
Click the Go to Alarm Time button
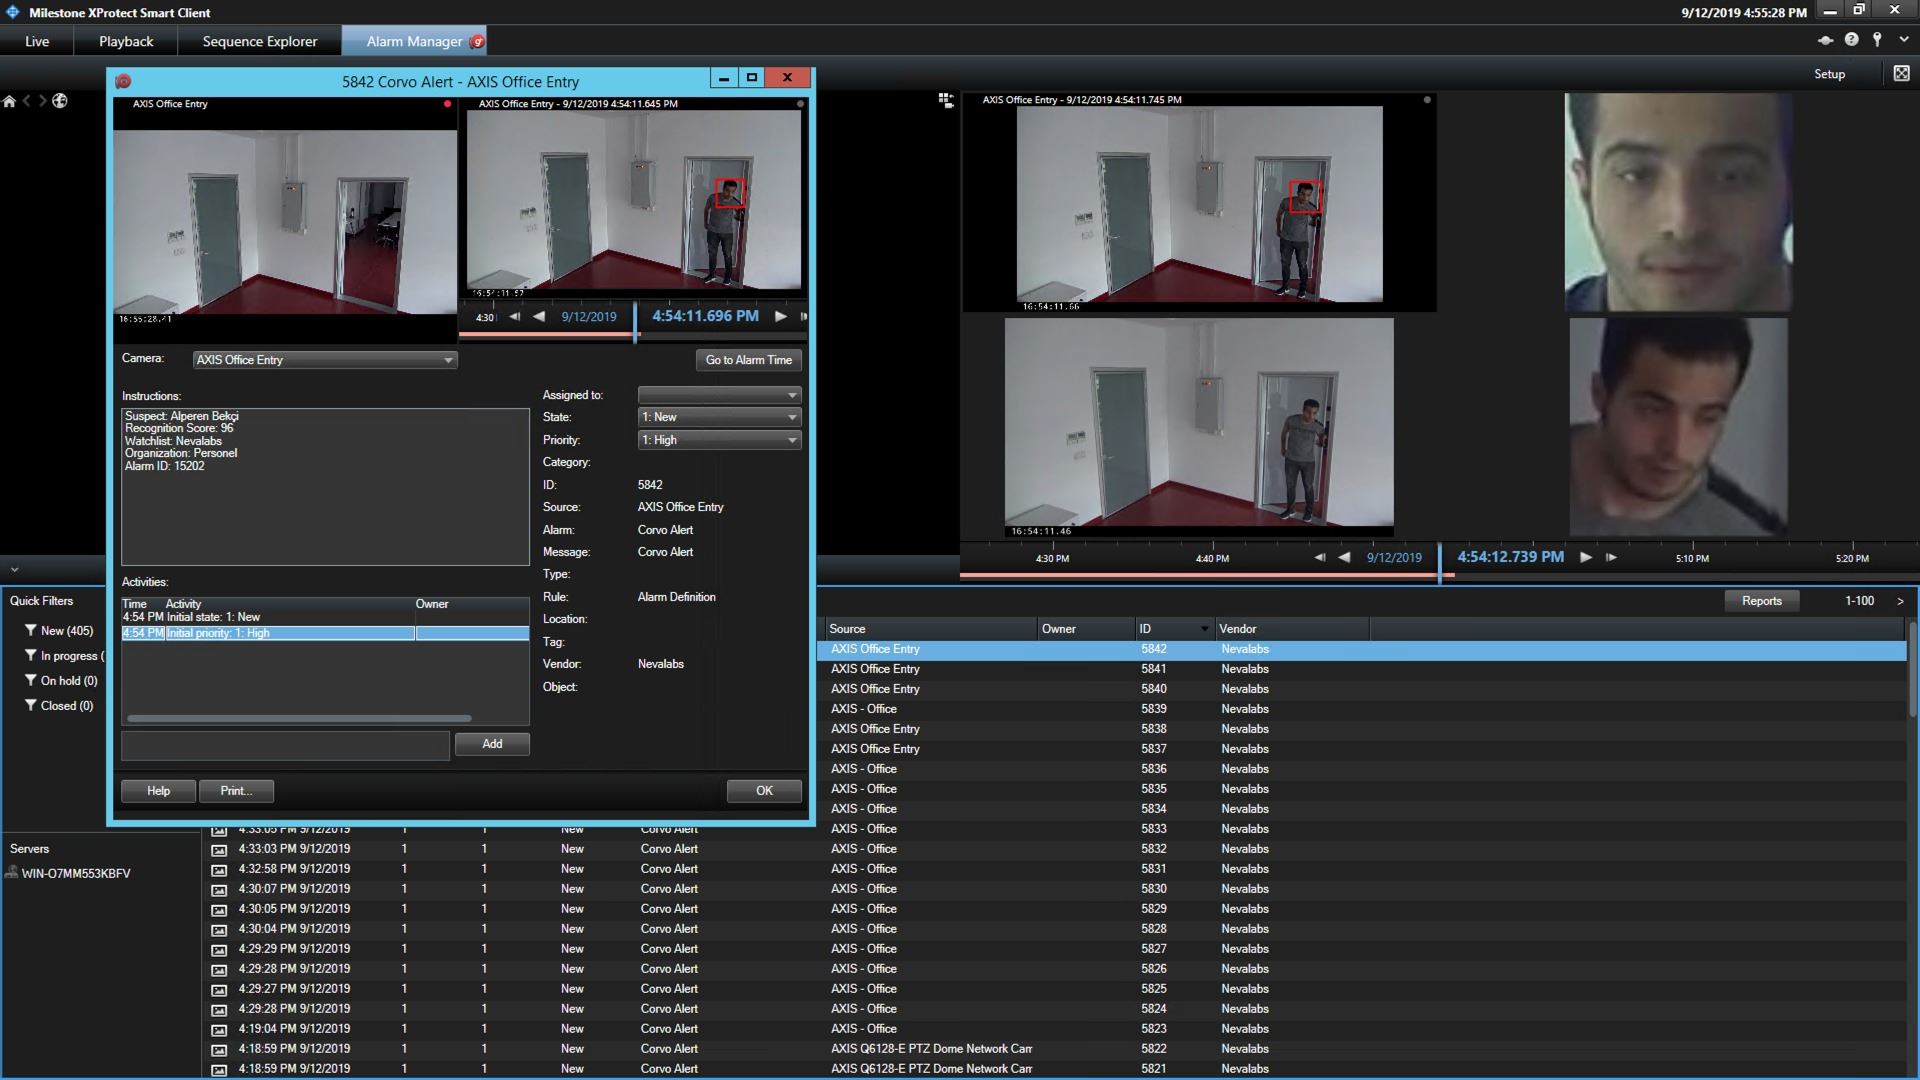748,360
